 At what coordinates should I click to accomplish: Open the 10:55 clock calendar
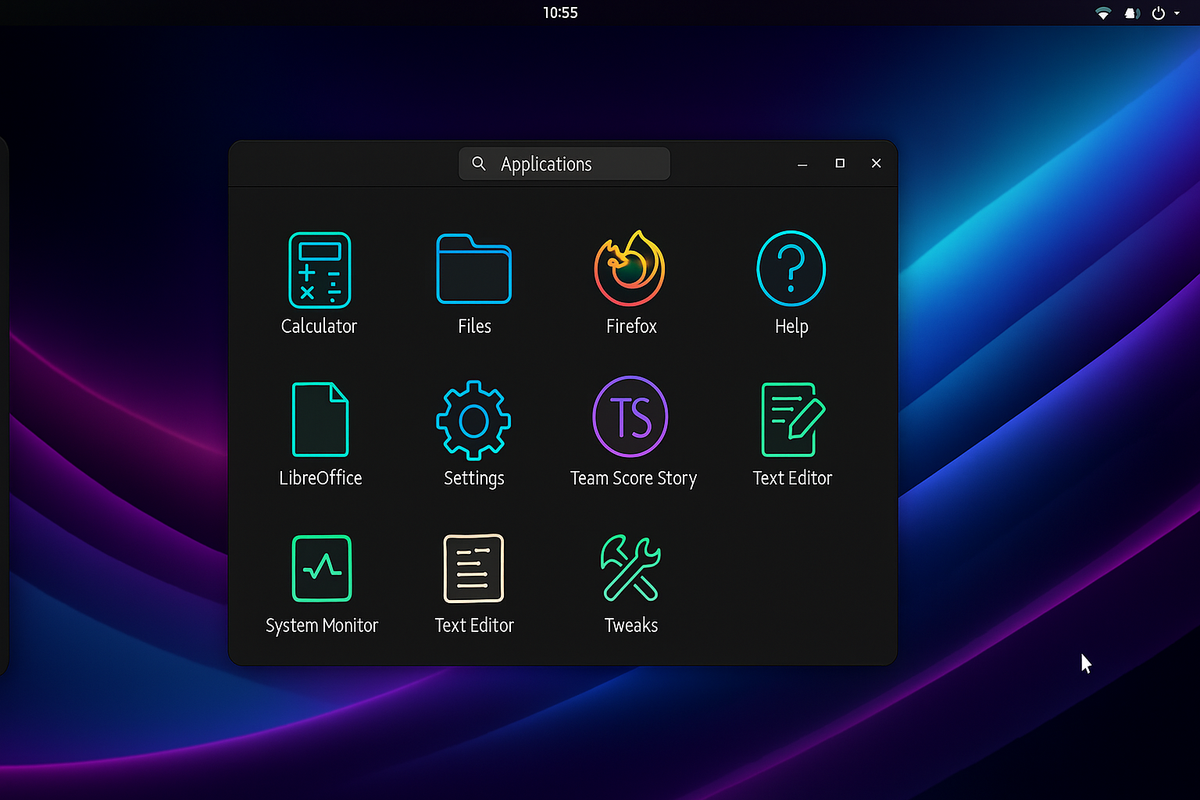[560, 13]
